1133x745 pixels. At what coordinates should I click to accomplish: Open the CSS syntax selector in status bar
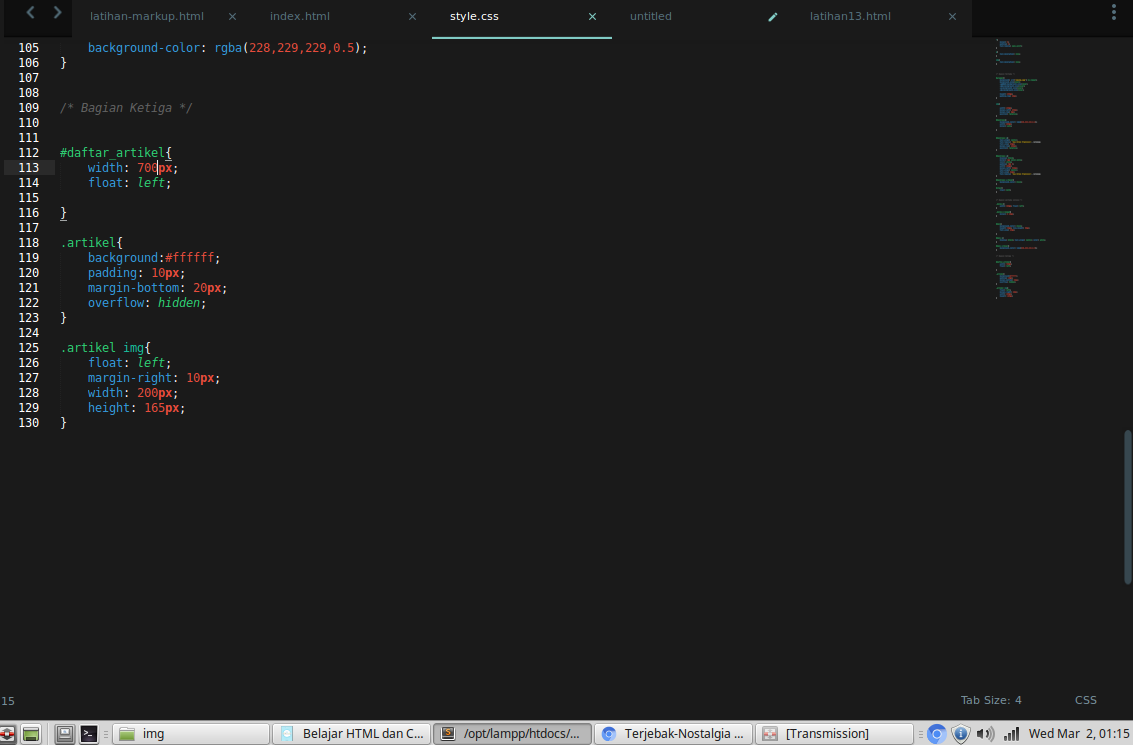1085,699
